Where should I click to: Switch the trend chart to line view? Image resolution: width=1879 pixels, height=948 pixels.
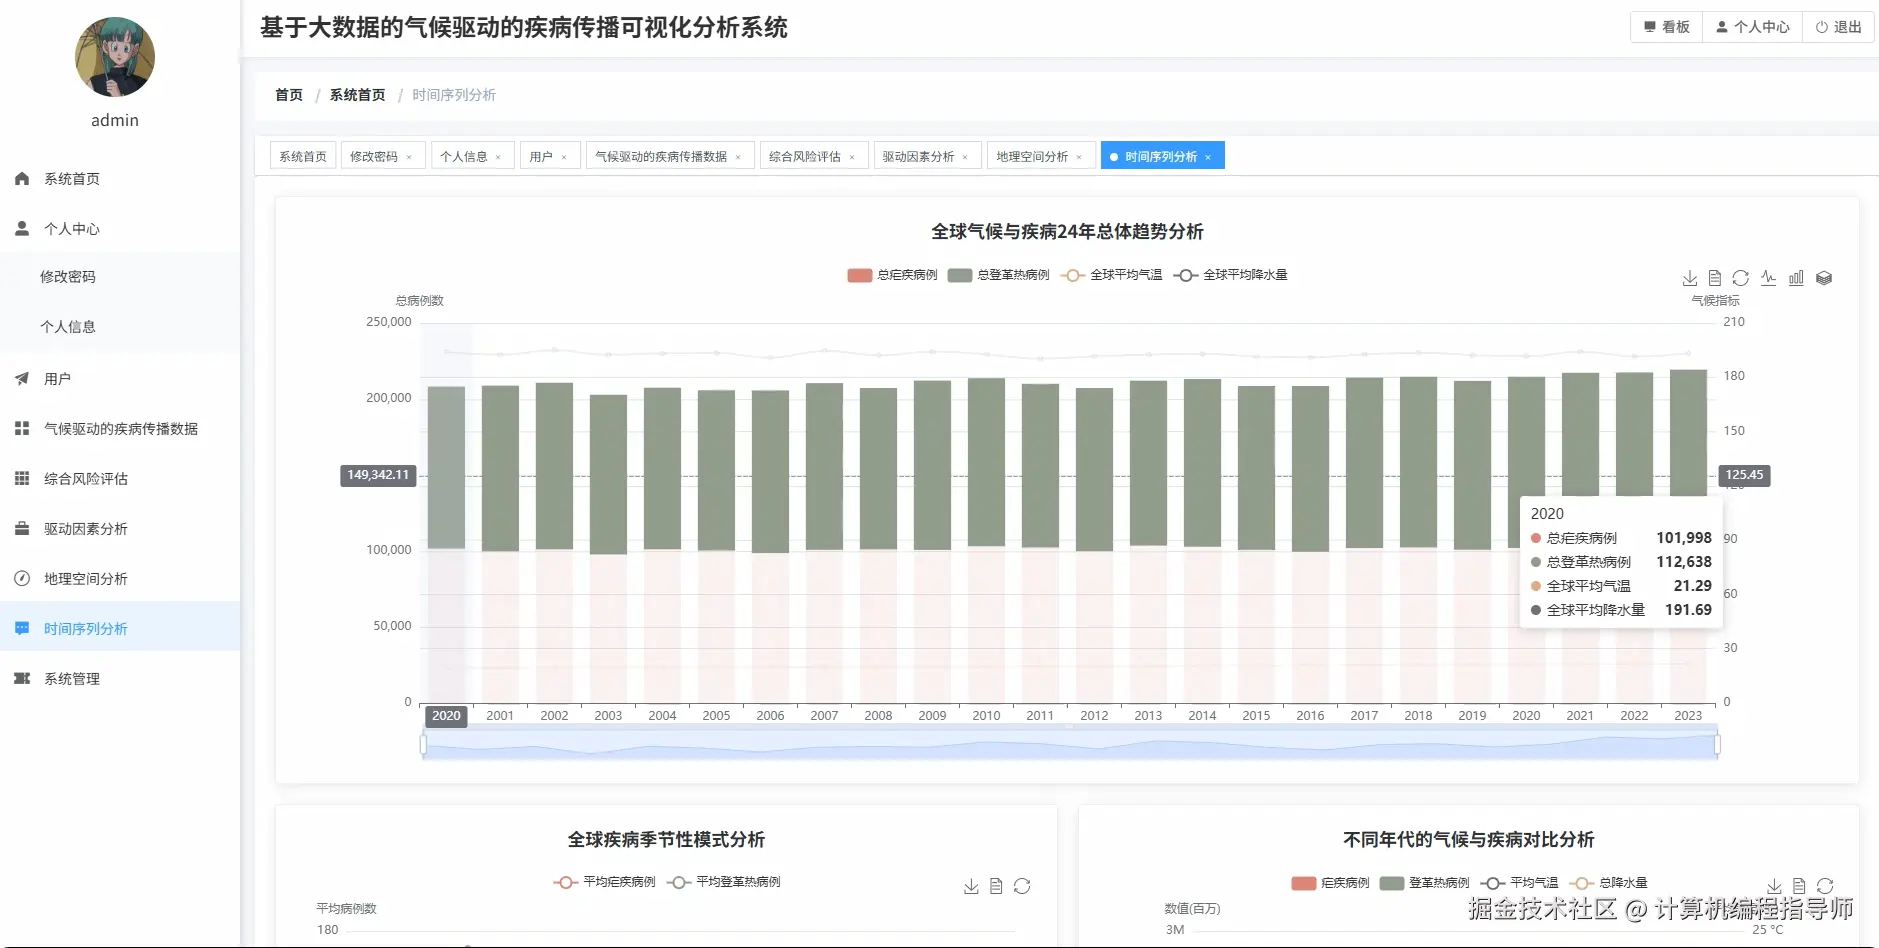point(1769,277)
